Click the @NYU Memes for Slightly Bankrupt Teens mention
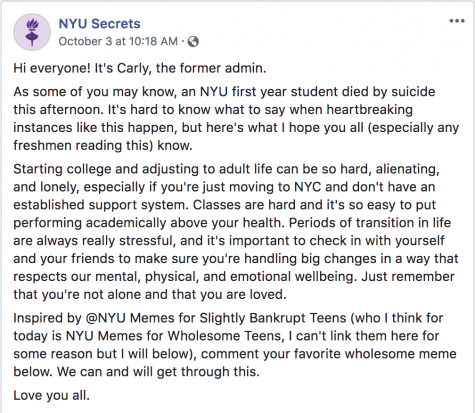 click(x=216, y=318)
